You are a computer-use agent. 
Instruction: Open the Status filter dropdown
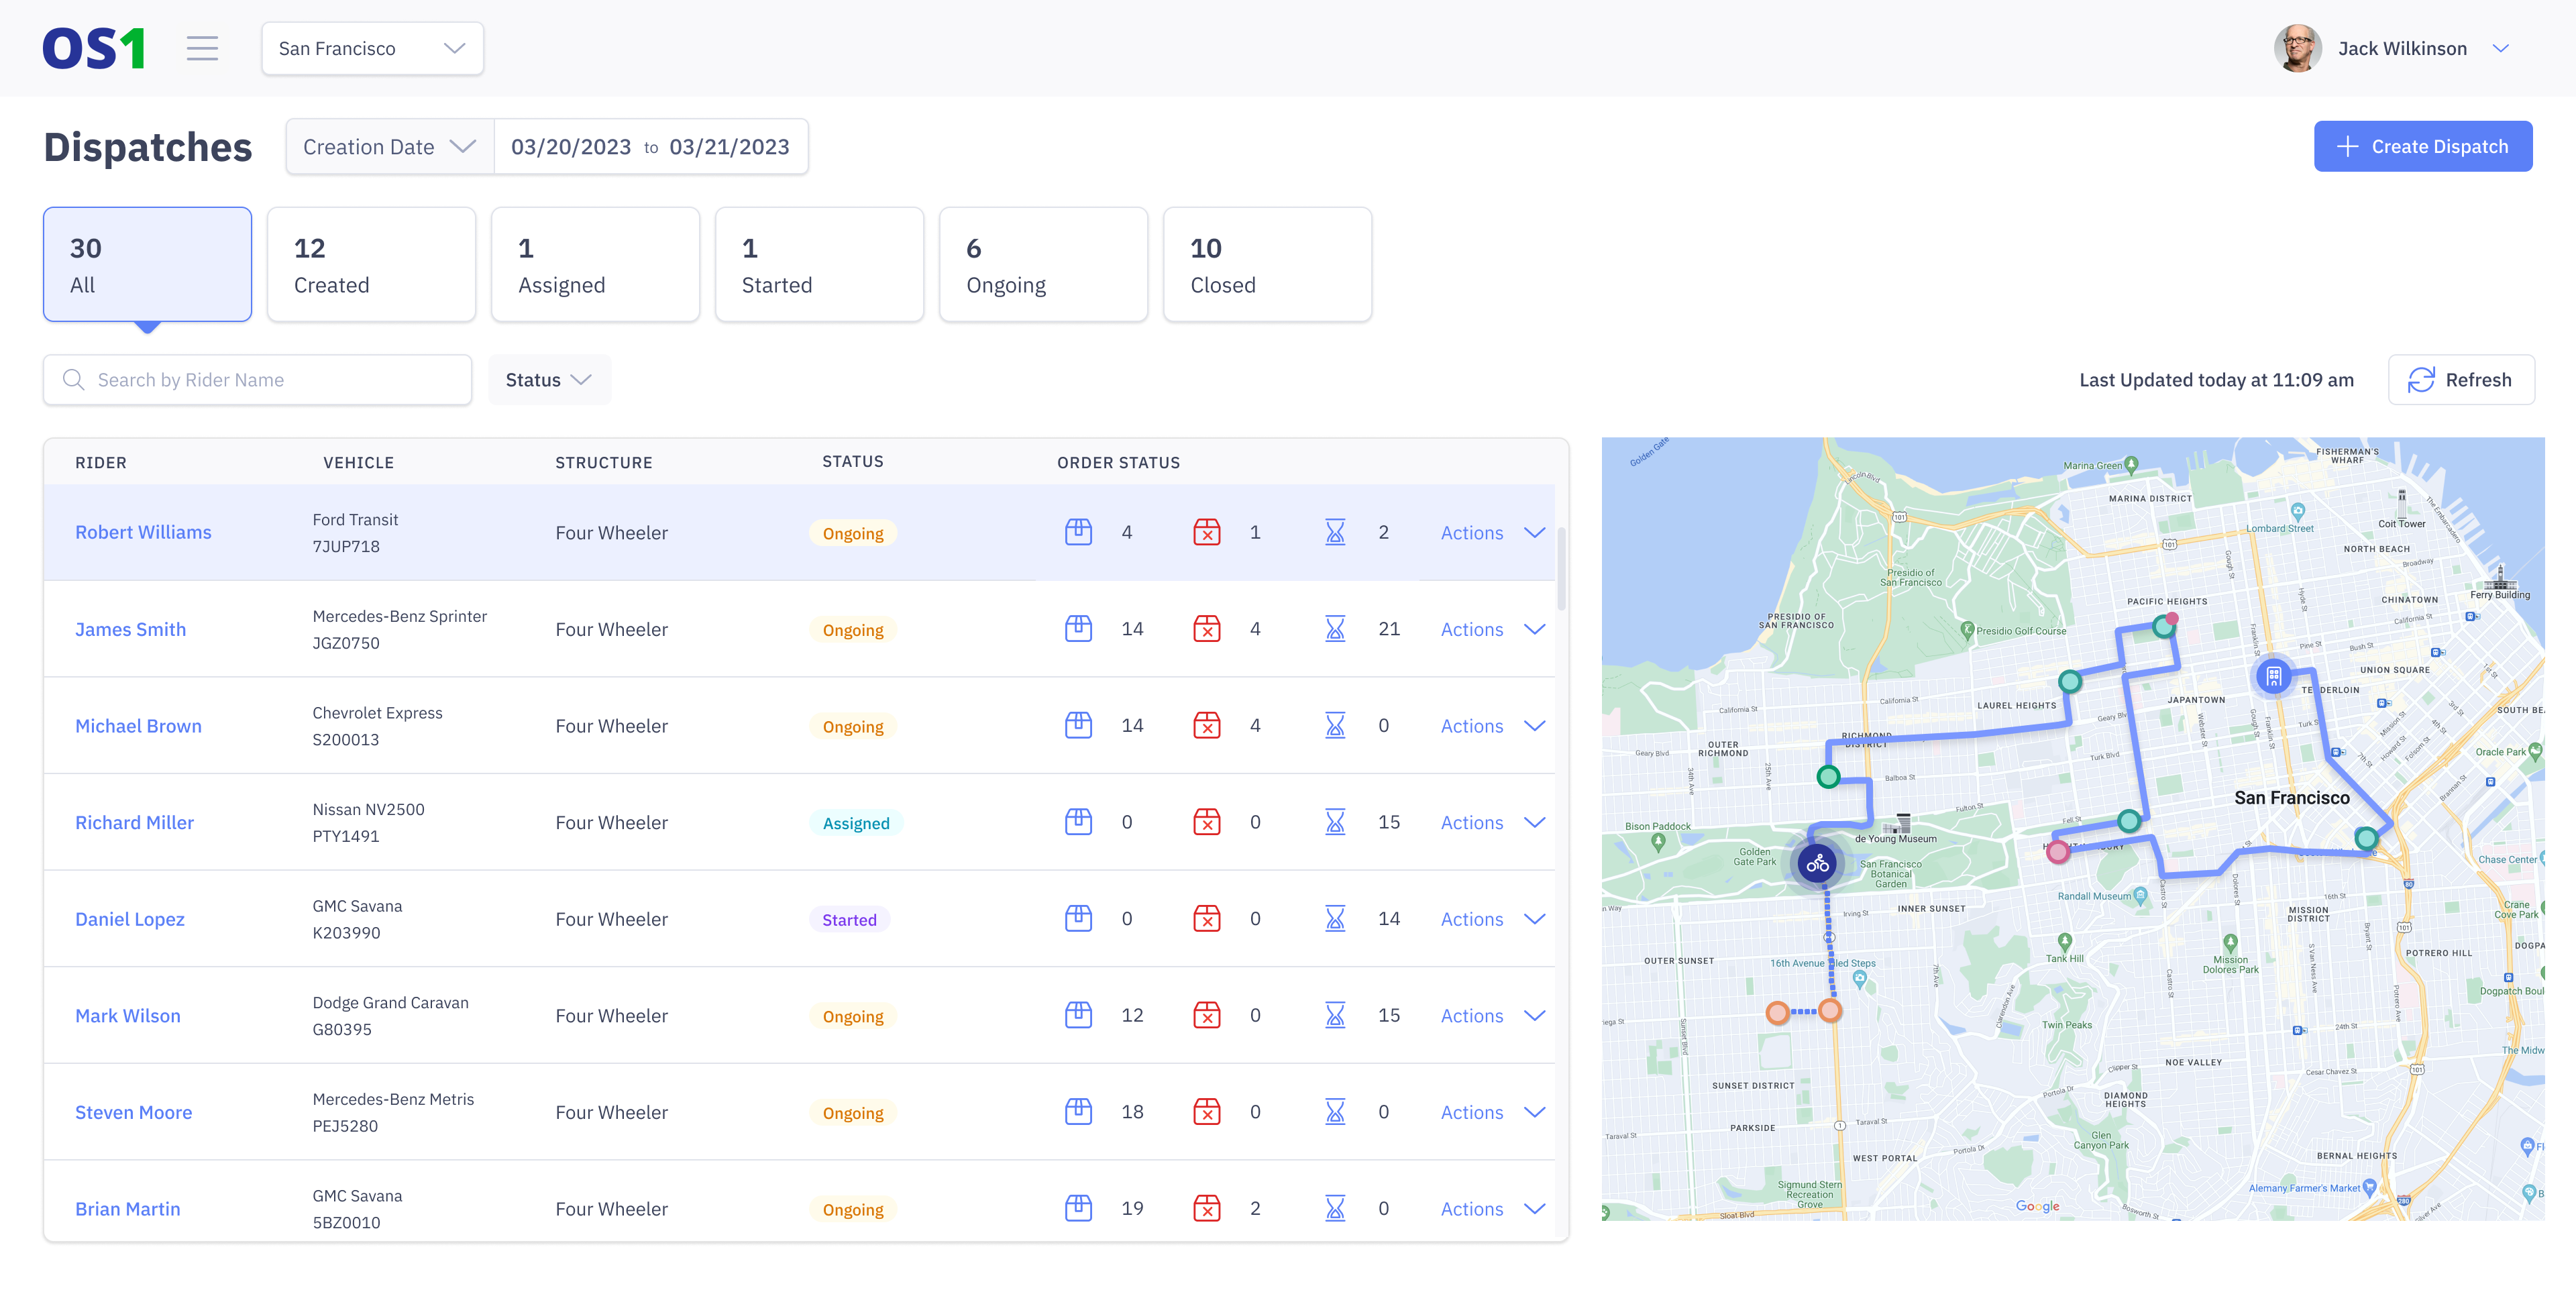(549, 380)
